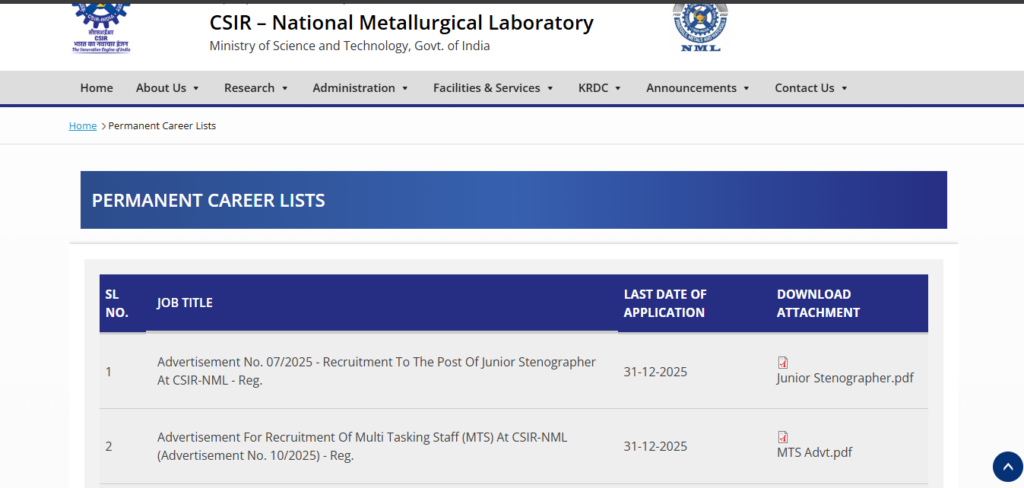Download Junior Stenographer.pdf file

pyautogui.click(x=845, y=378)
